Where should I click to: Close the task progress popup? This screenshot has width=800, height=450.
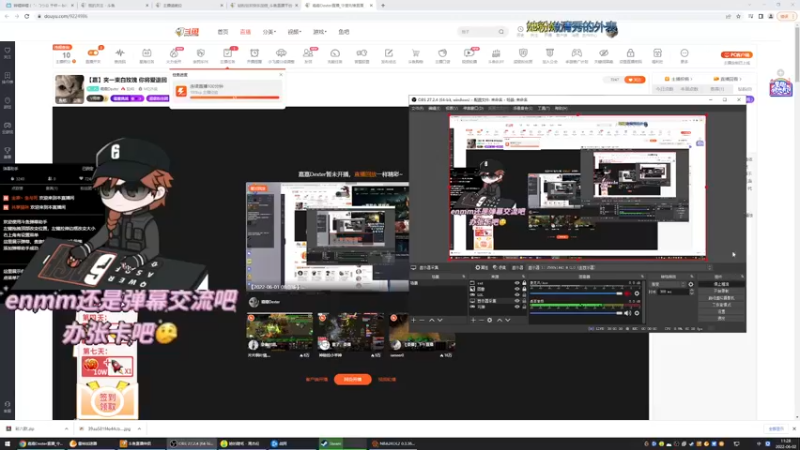pyautogui.click(x=281, y=74)
